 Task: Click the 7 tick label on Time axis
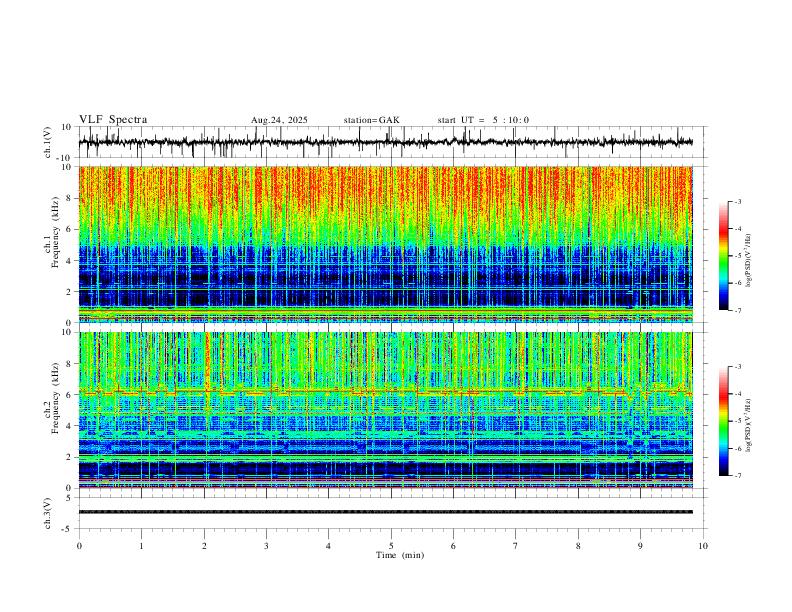pyautogui.click(x=516, y=546)
